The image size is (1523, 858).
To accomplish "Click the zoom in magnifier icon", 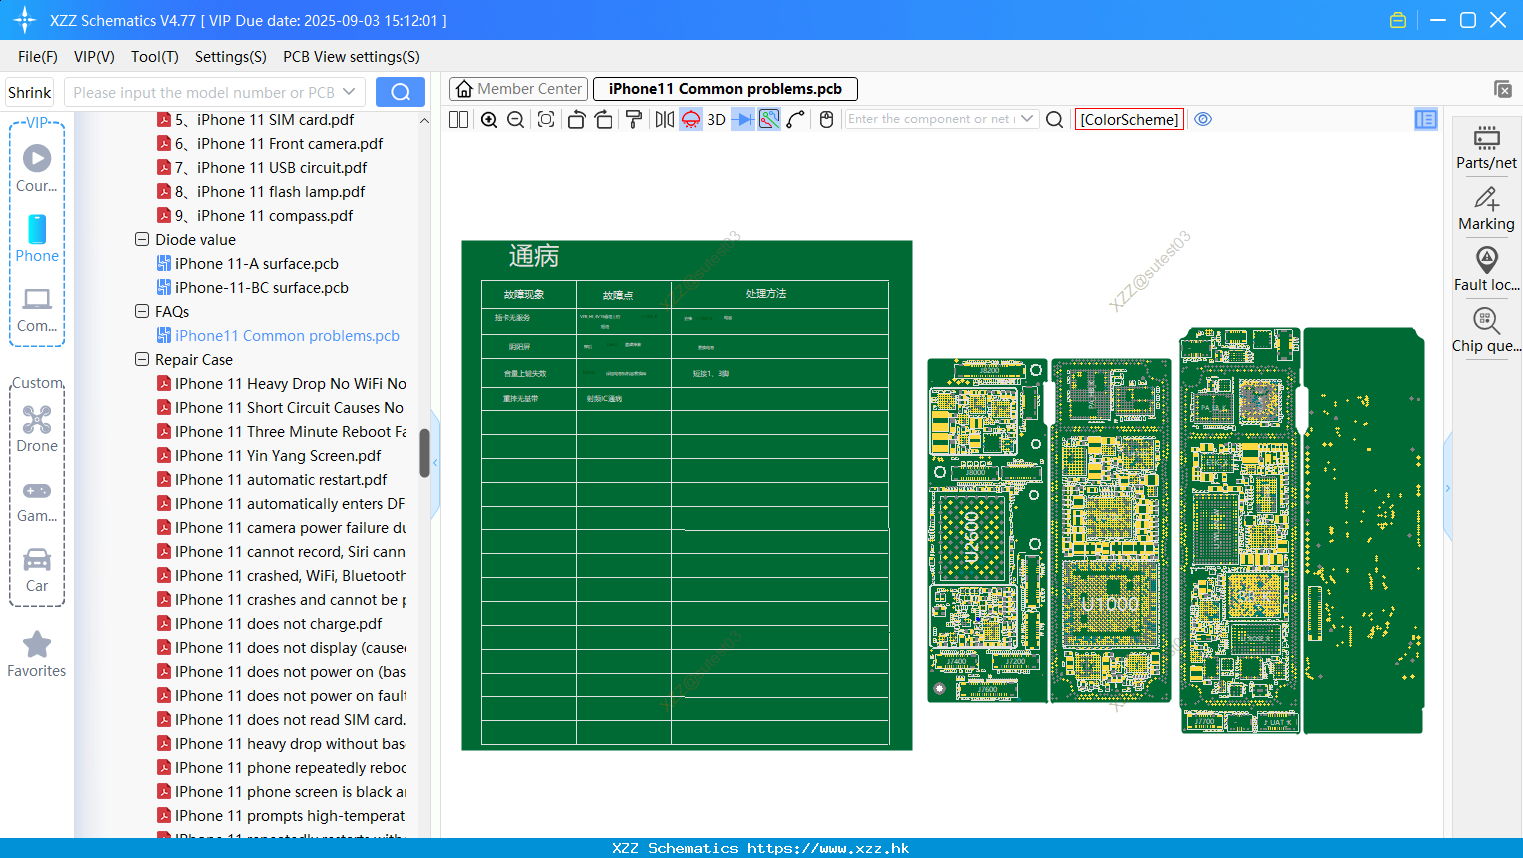I will pyautogui.click(x=489, y=119).
